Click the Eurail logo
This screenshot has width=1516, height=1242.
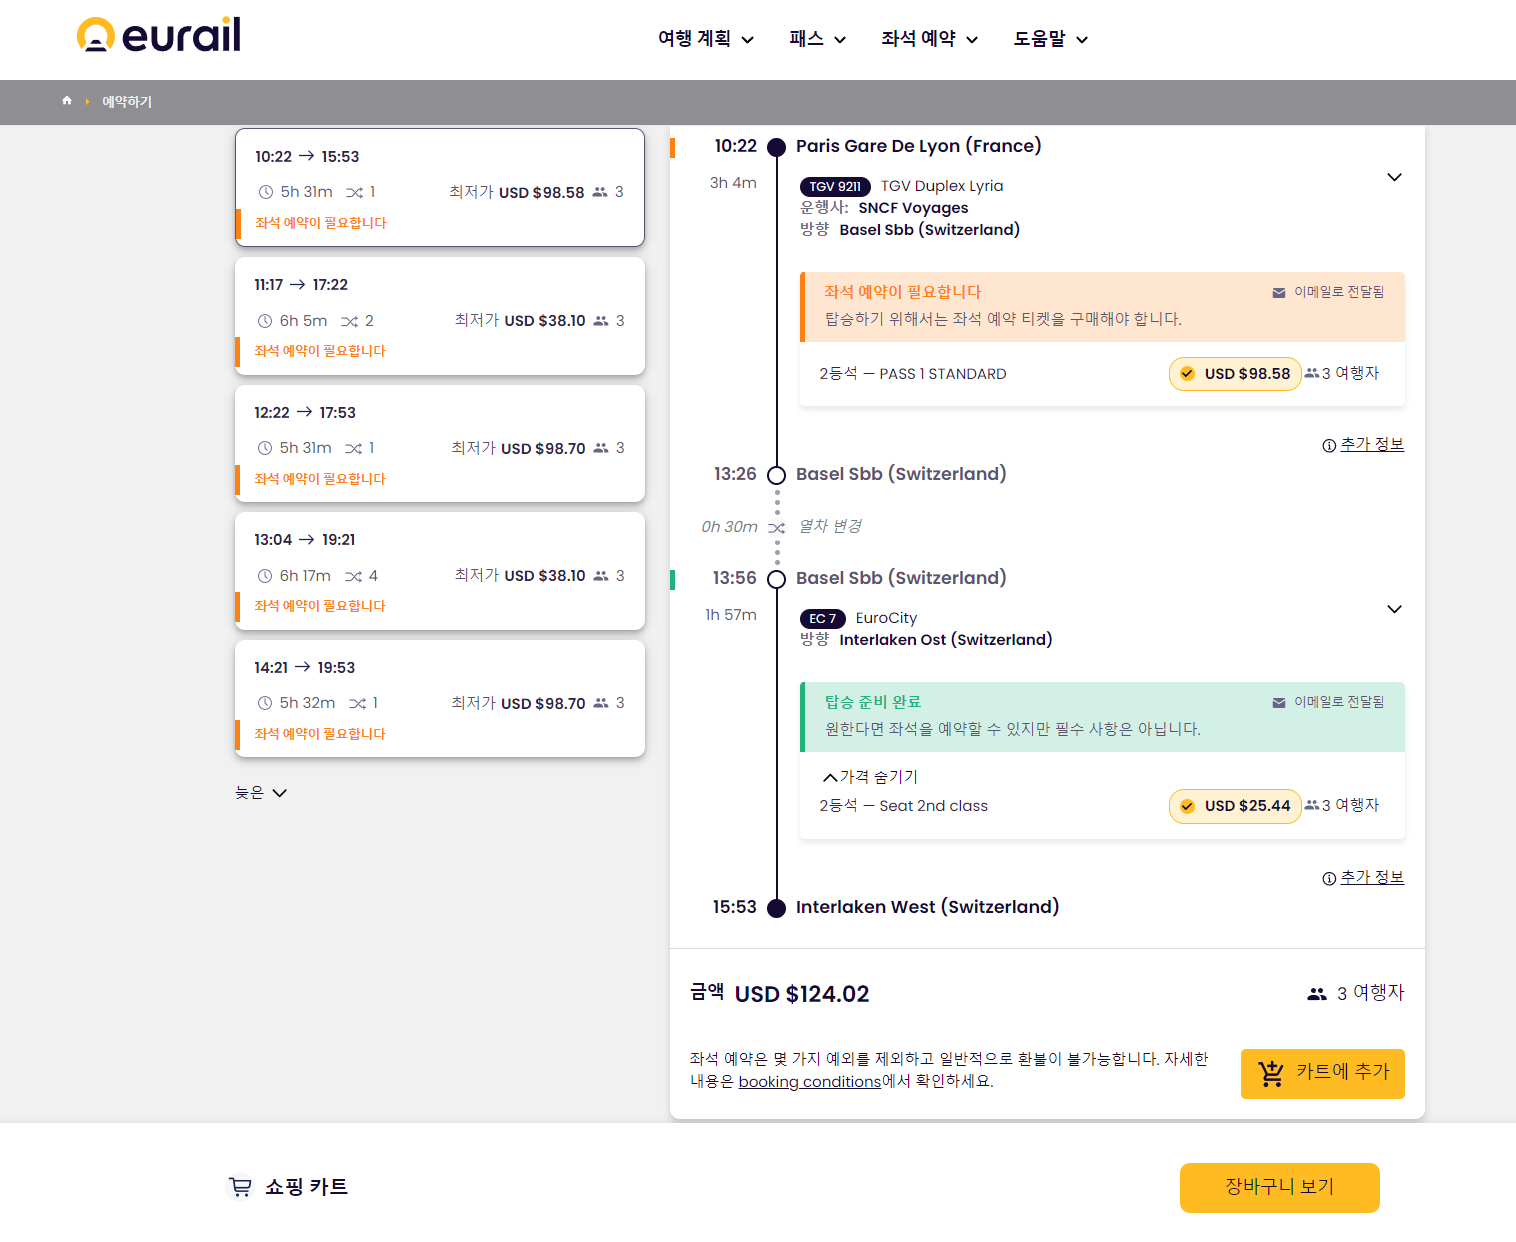[x=159, y=35]
